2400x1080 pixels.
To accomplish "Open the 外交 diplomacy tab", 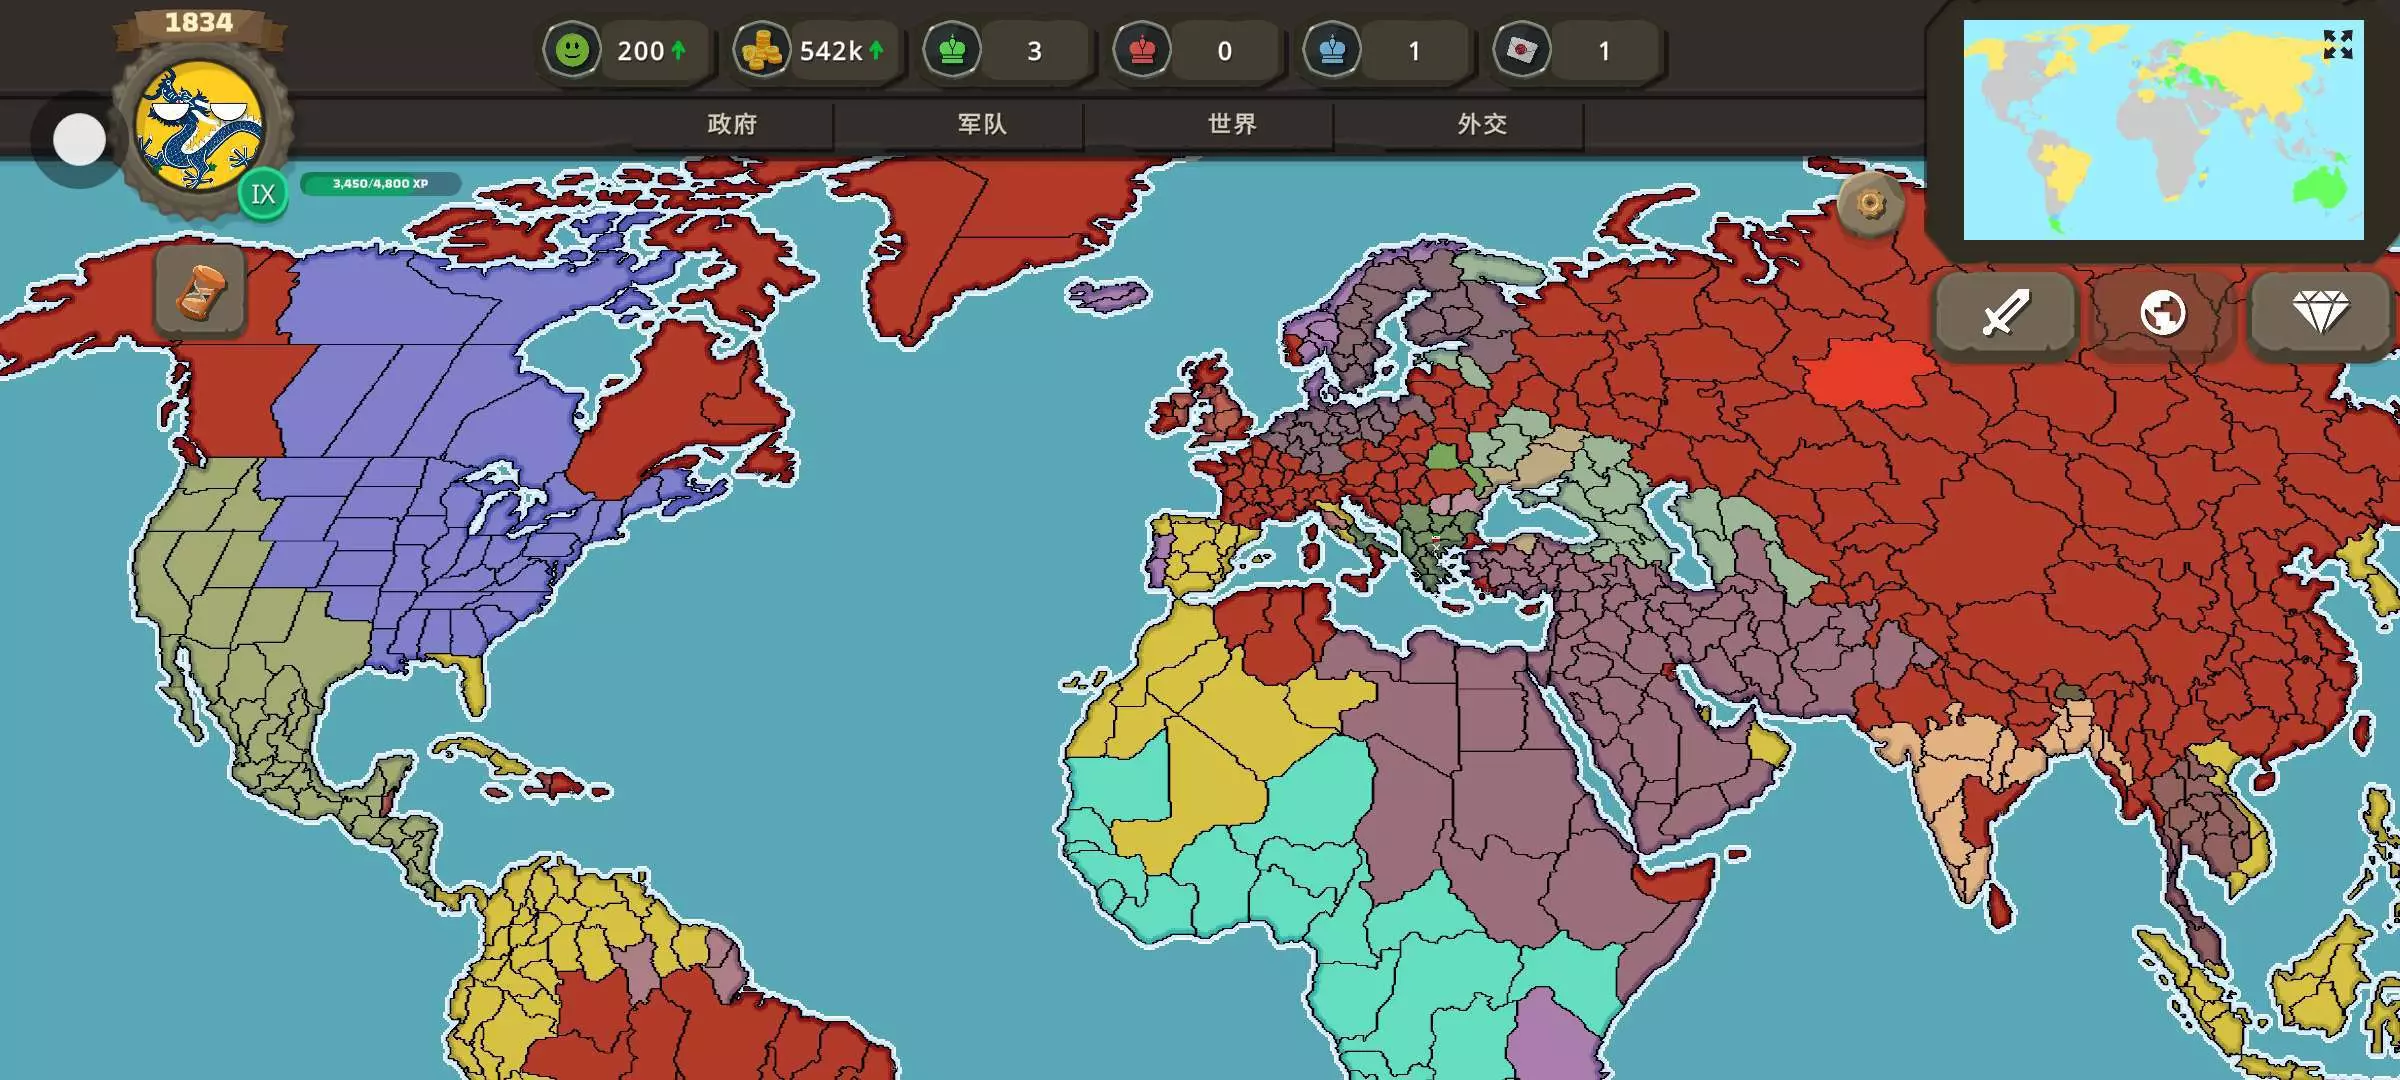I will [x=1482, y=124].
